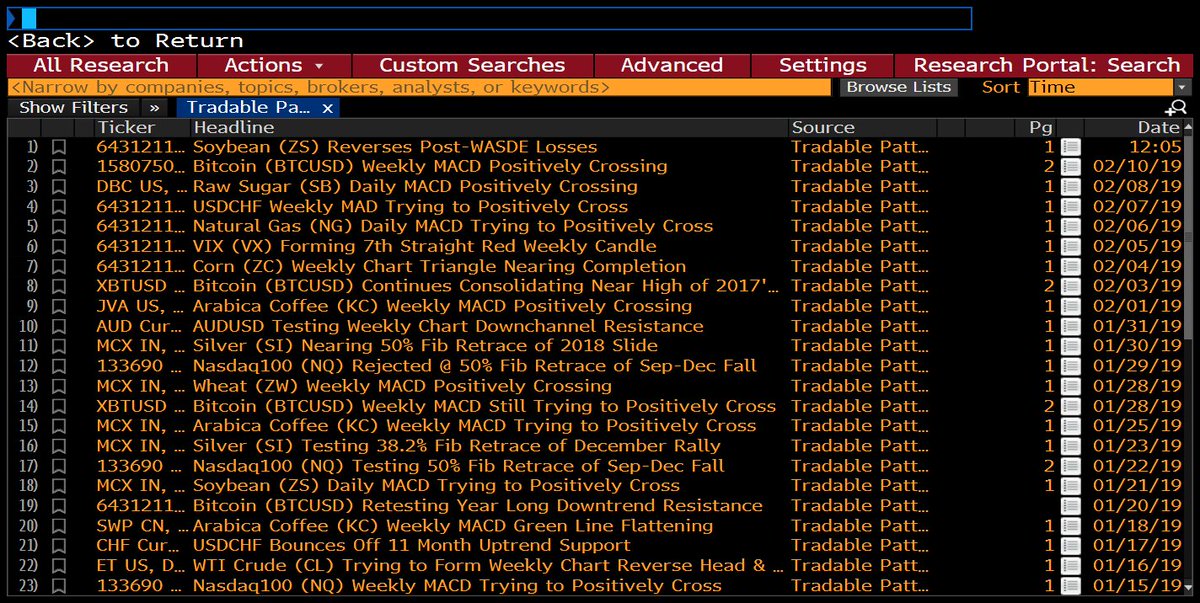Click the magnifying glass search icon
Image resolution: width=1200 pixels, height=603 pixels.
(x=1178, y=107)
